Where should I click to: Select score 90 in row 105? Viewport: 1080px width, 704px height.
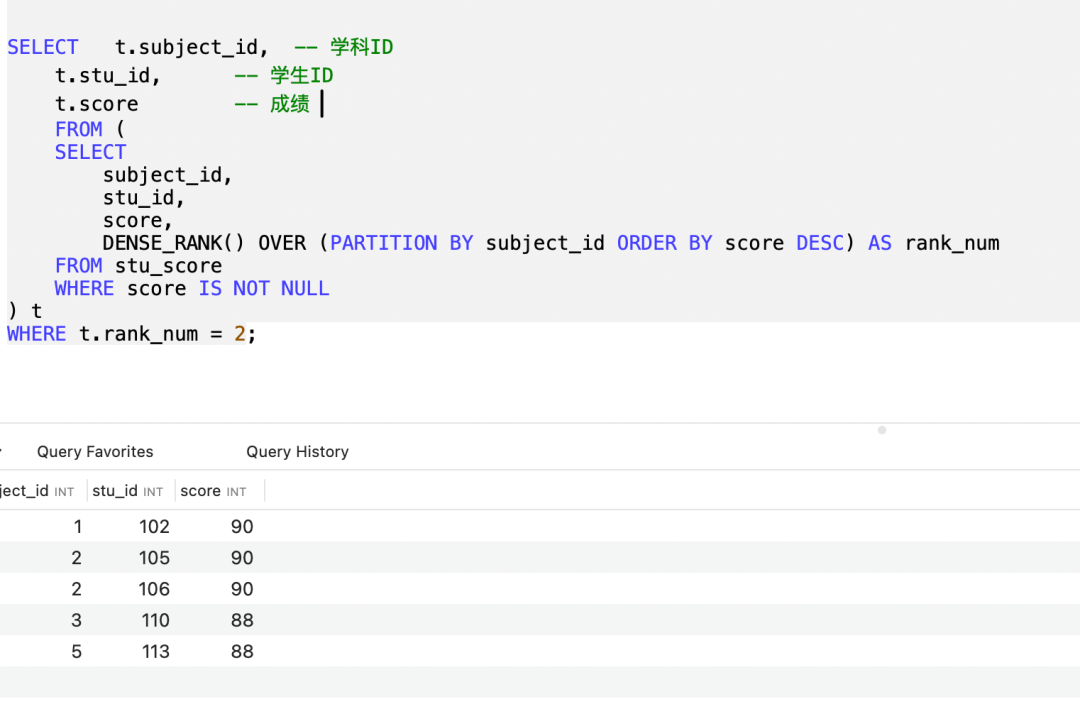click(242, 557)
